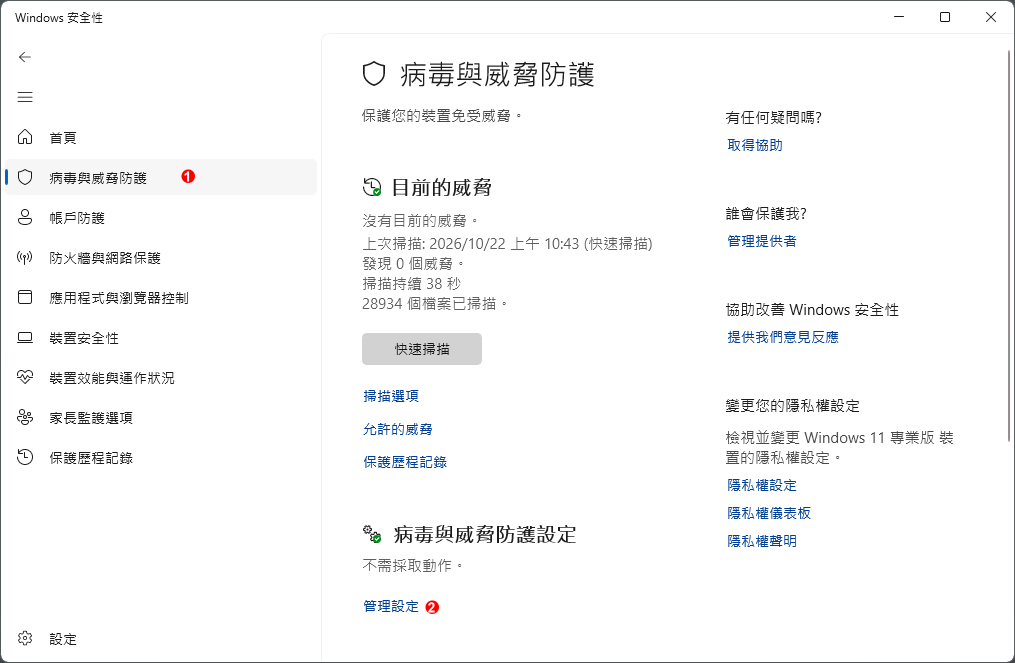Open the 隱私權儀表板 link
Viewport: 1015px width, 663px height.
point(769,513)
